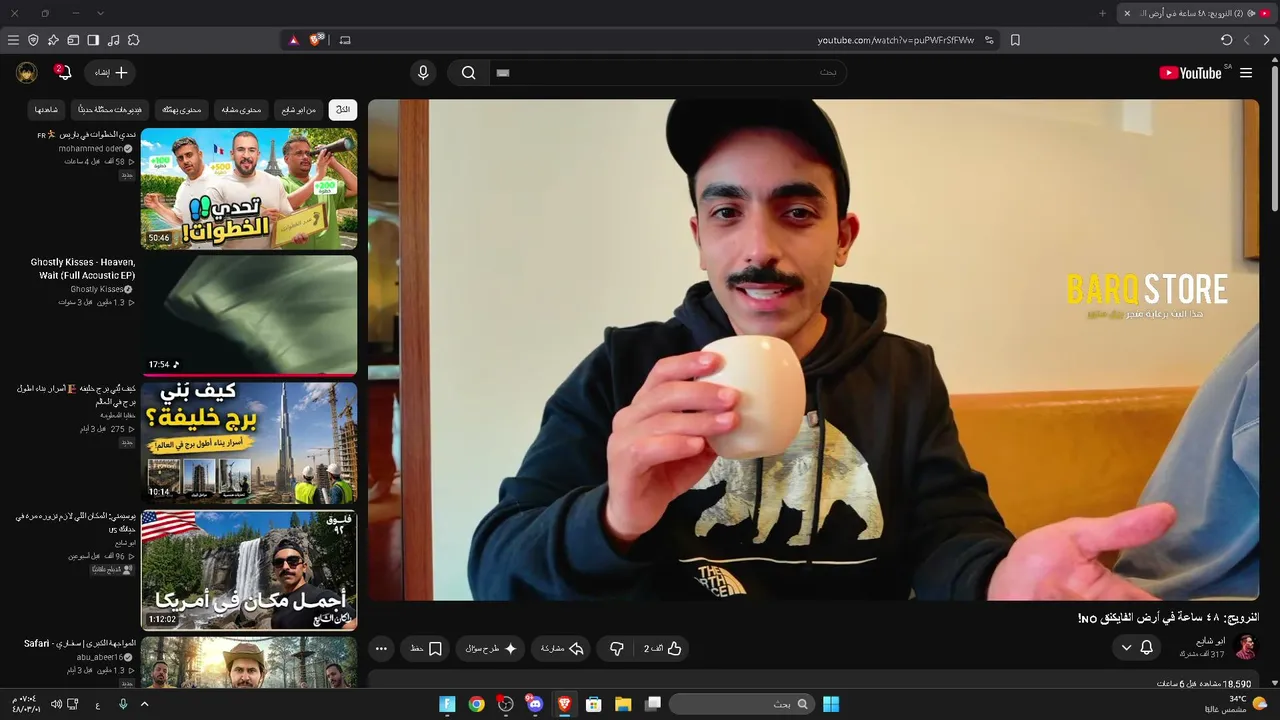The image size is (1280, 720).
Task: Select the 'من أبو شايع' filter chip
Action: click(x=299, y=109)
